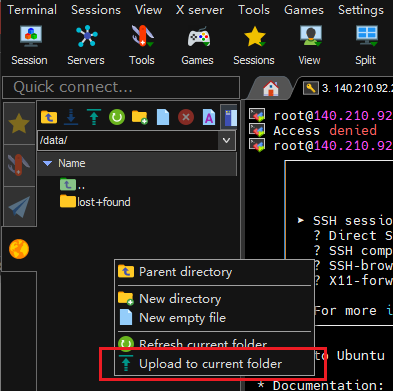The width and height of the screenshot is (393, 391).
Task: Click the red delete icon in SFTP toolbar
Action: [186, 117]
